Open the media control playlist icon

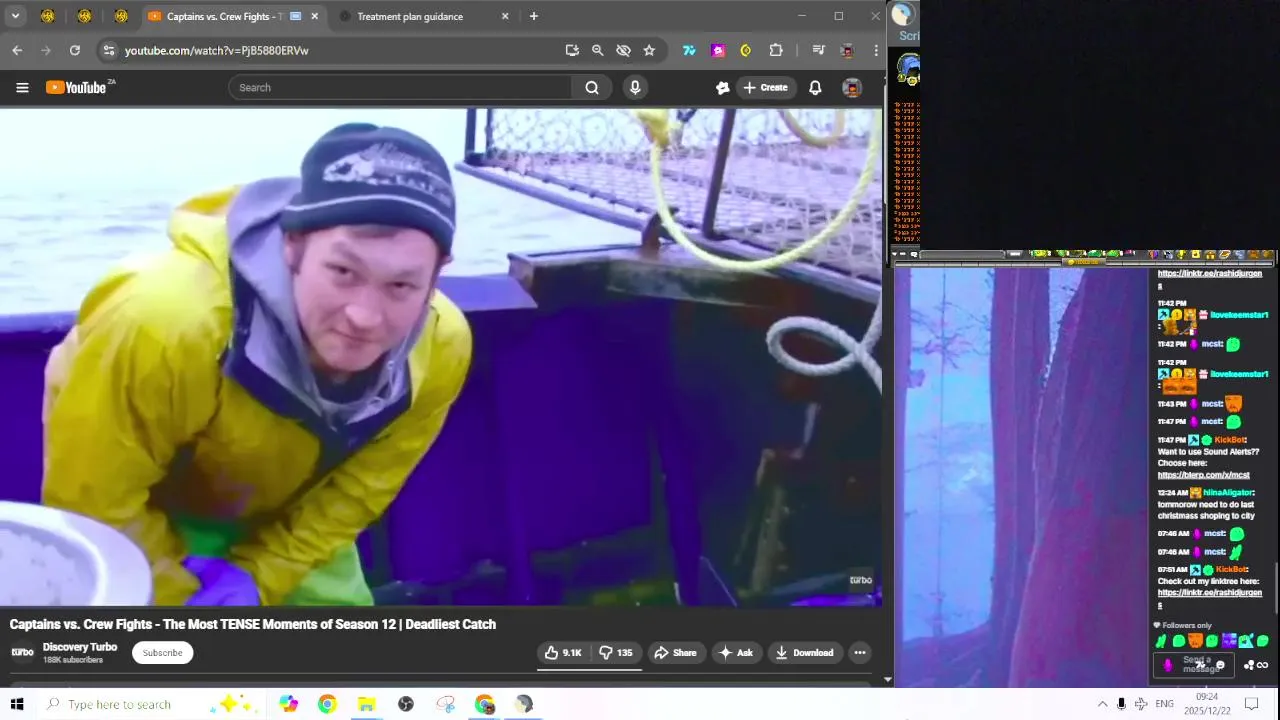818,50
